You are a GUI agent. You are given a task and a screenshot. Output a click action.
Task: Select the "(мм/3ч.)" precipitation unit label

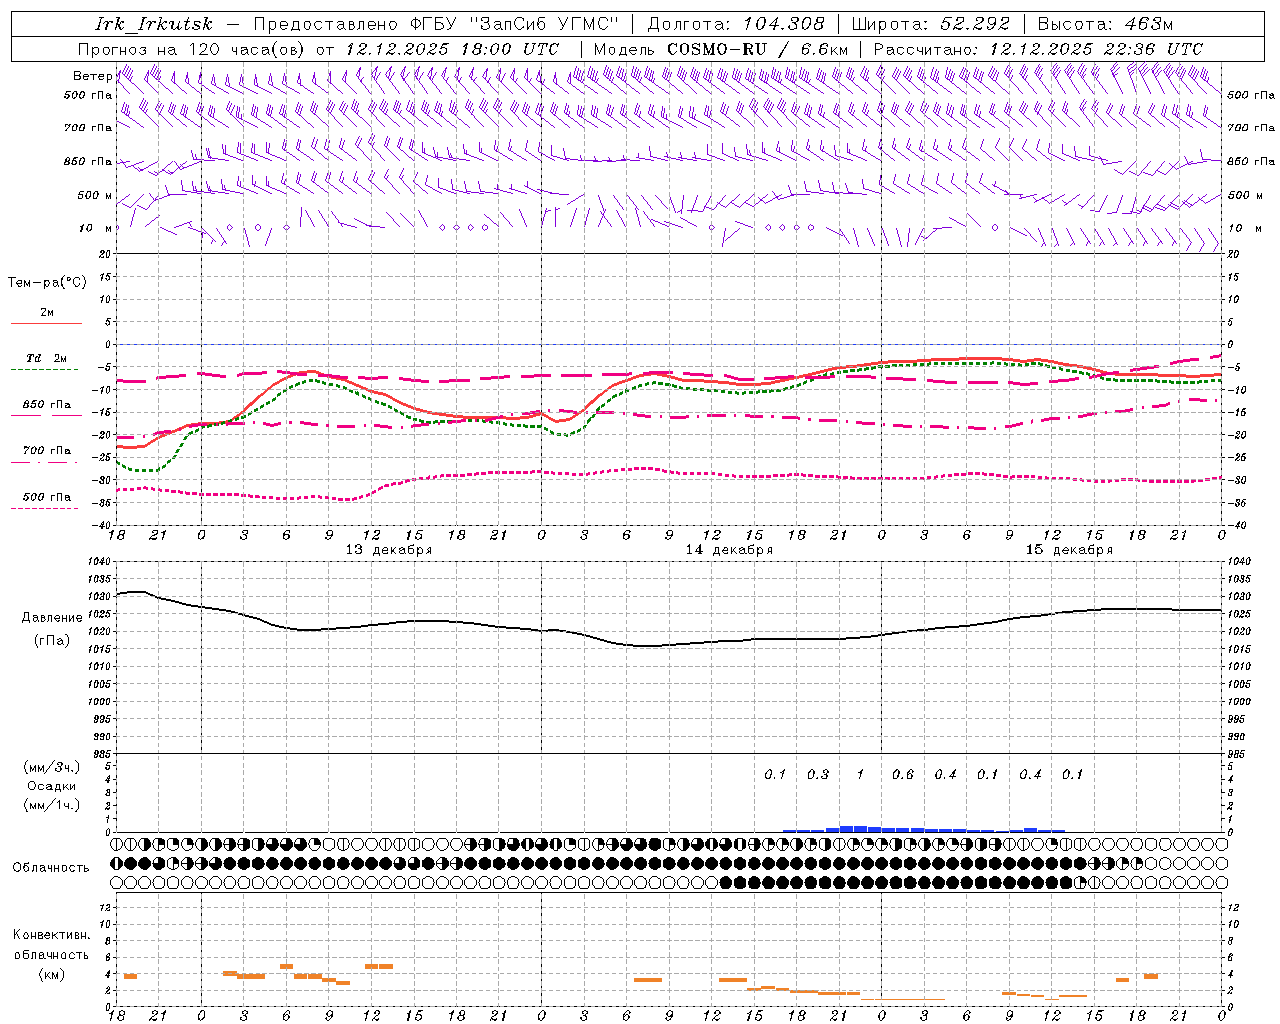click(52, 767)
